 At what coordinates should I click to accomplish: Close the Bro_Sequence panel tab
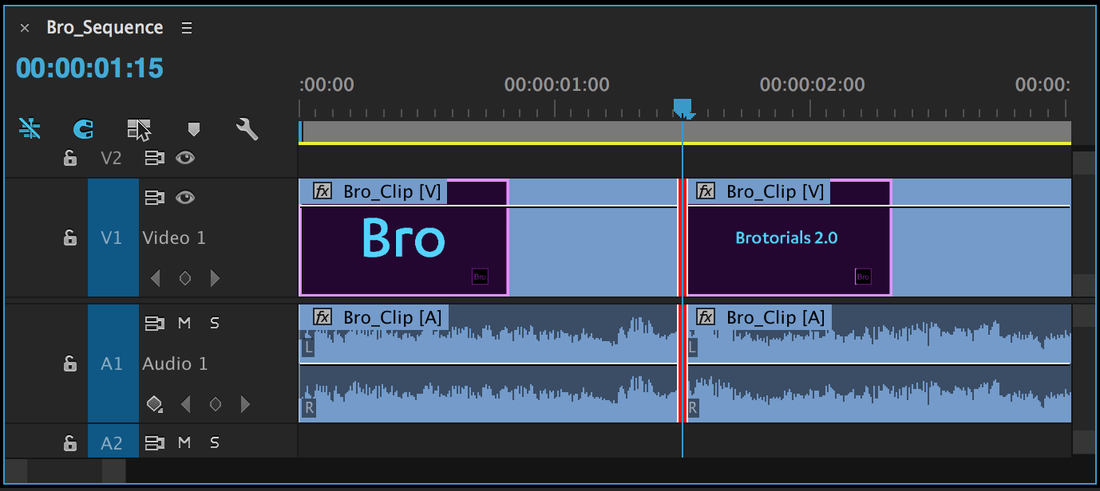tap(25, 28)
